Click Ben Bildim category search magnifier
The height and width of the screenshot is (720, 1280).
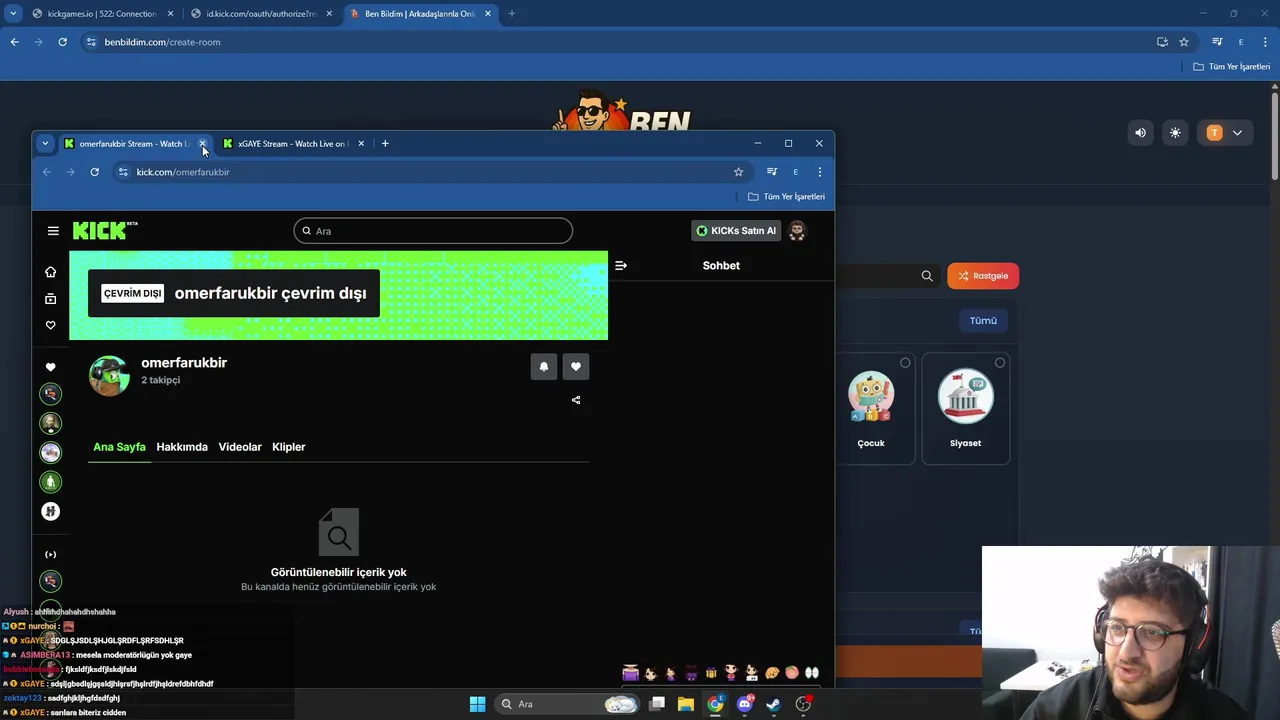[927, 276]
